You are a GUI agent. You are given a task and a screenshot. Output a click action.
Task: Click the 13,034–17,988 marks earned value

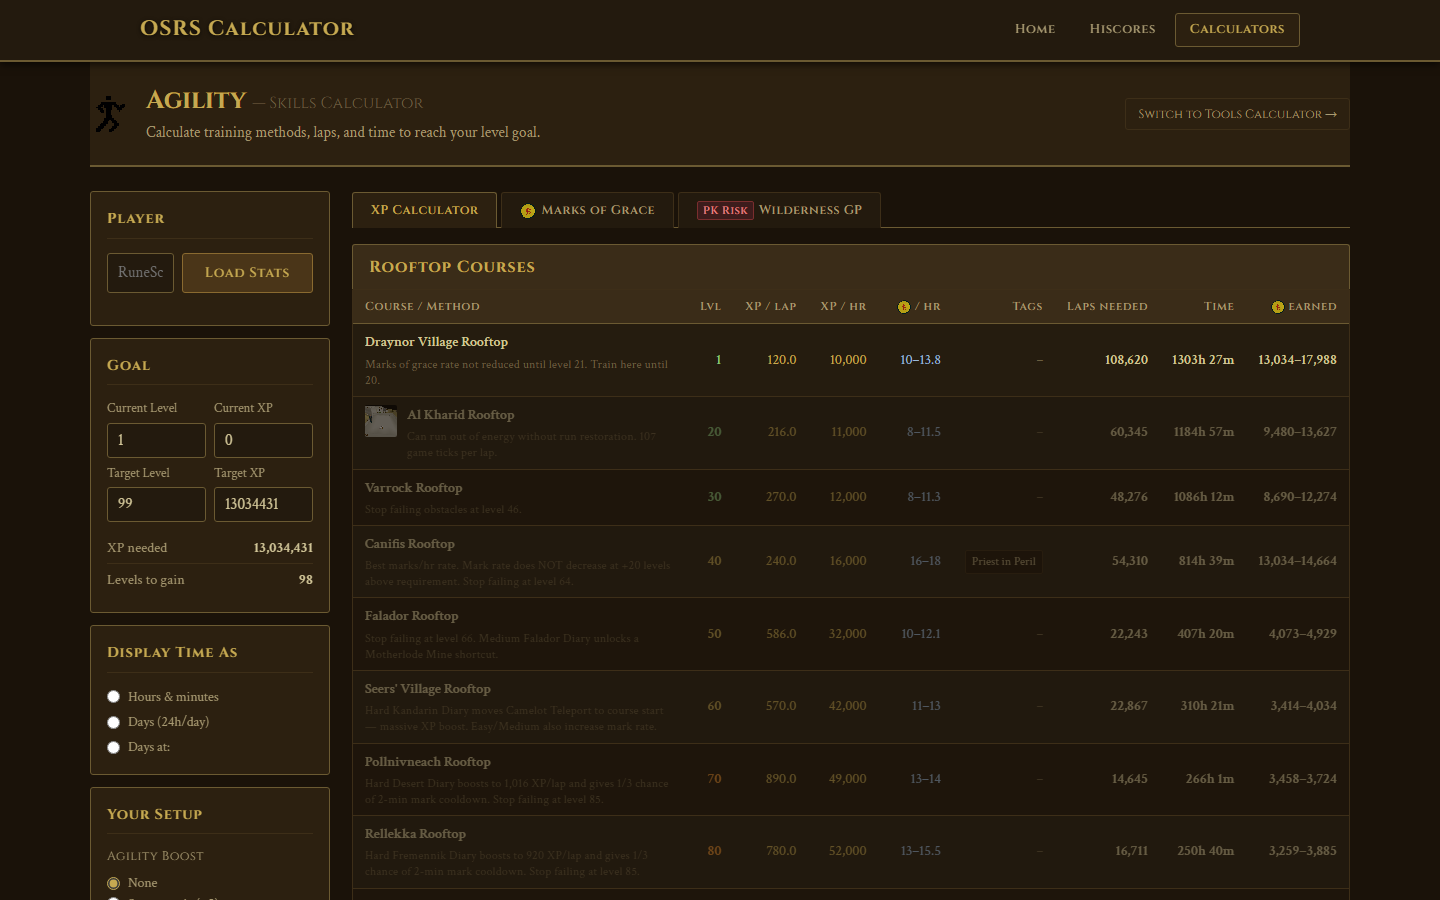coord(1297,360)
